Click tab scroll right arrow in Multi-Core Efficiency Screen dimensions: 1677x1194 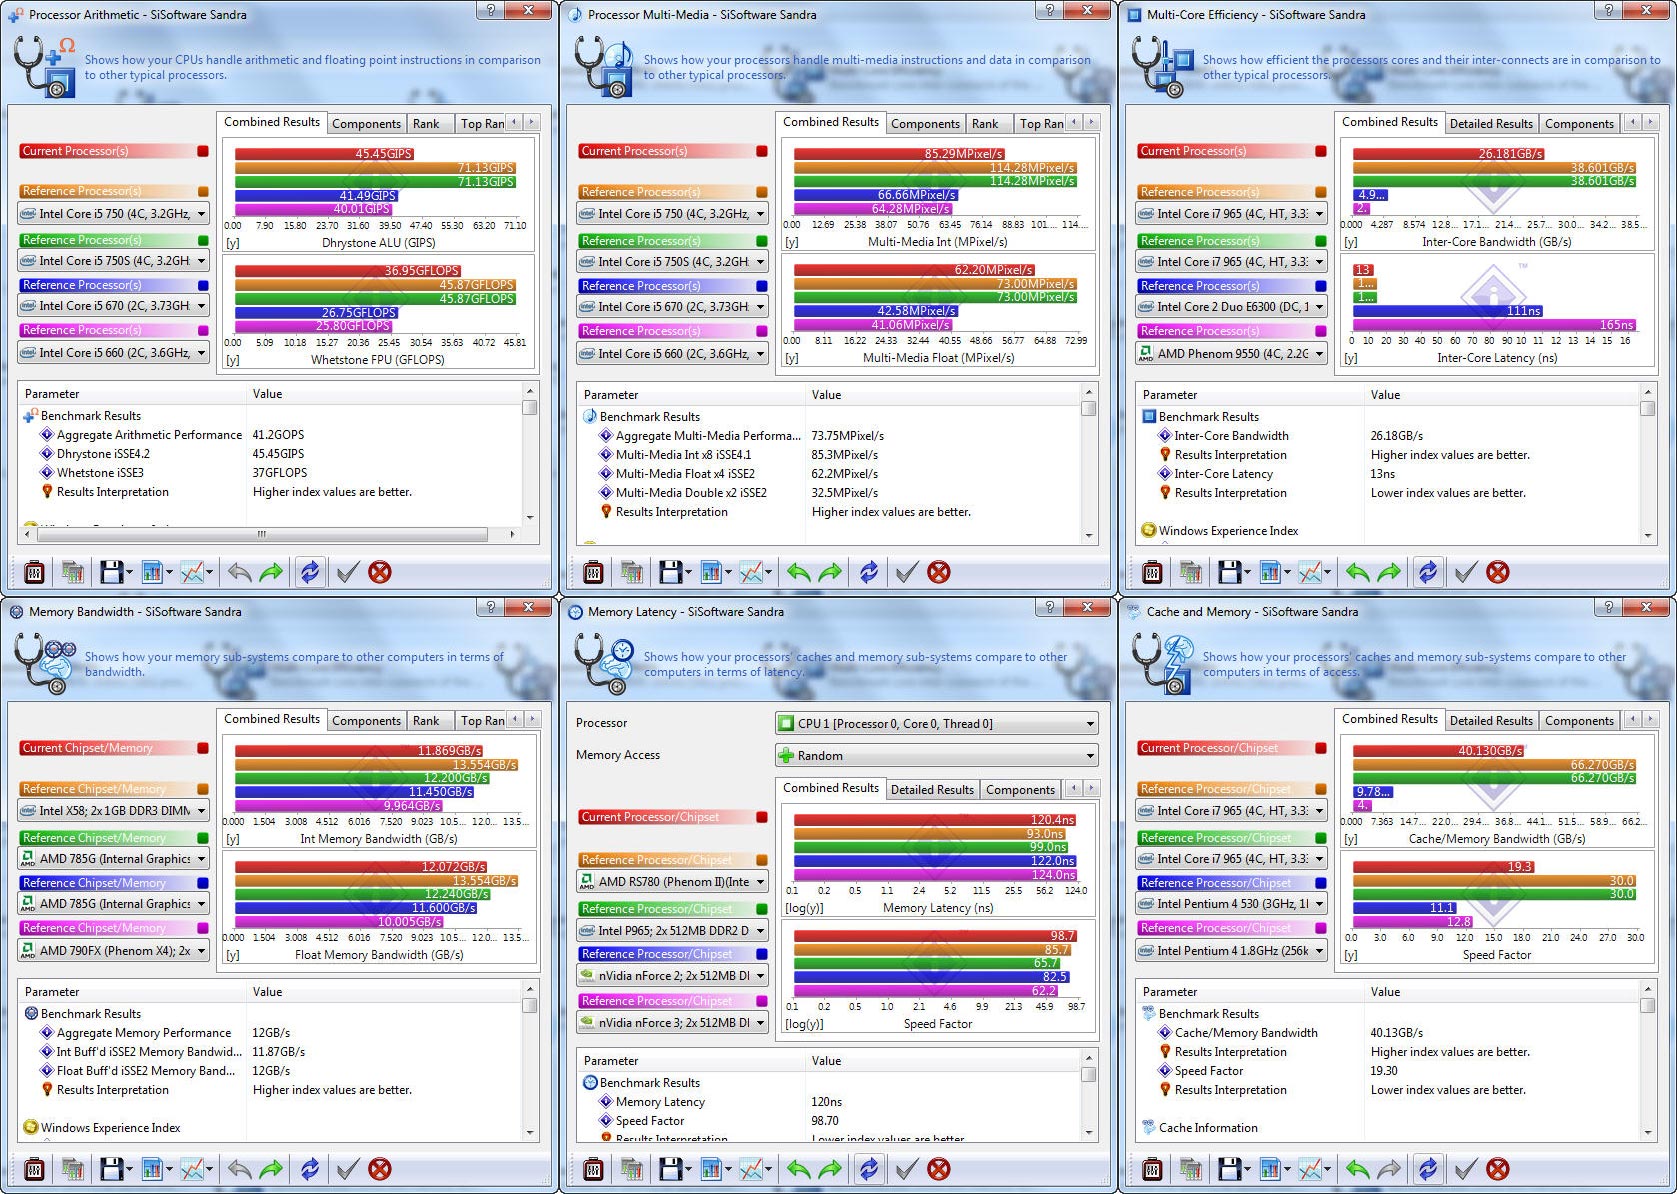click(x=1650, y=122)
